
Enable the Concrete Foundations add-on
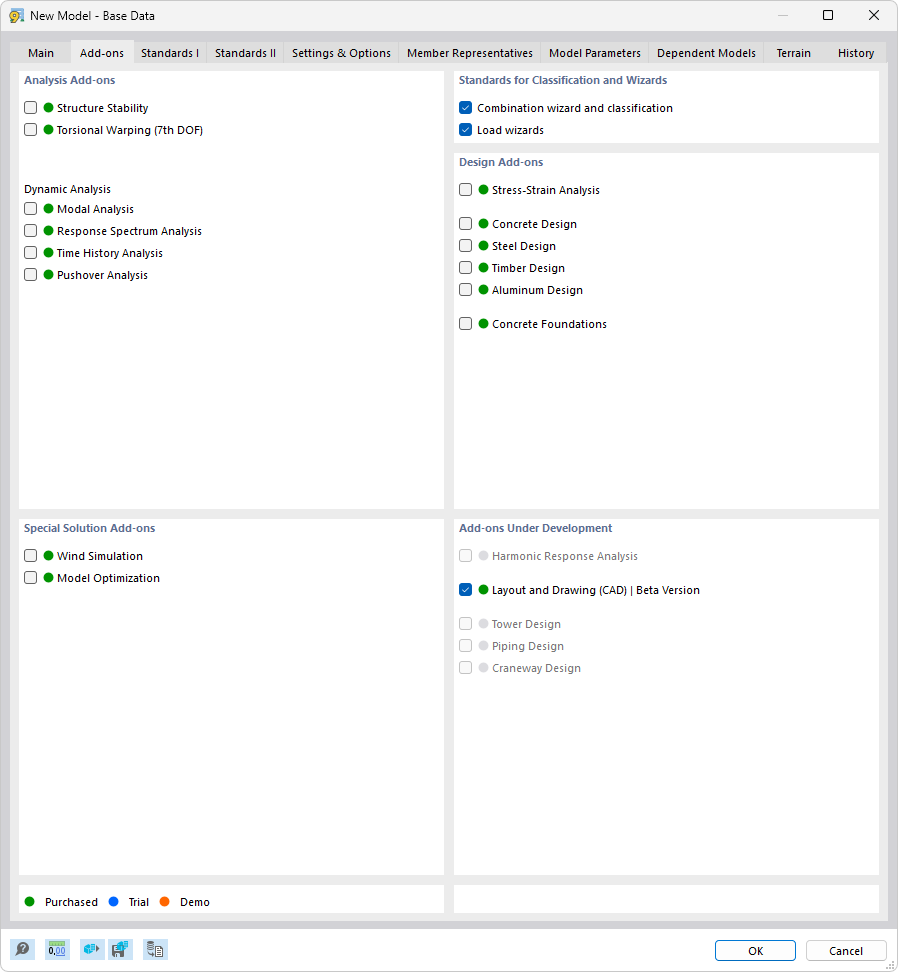pyautogui.click(x=465, y=323)
